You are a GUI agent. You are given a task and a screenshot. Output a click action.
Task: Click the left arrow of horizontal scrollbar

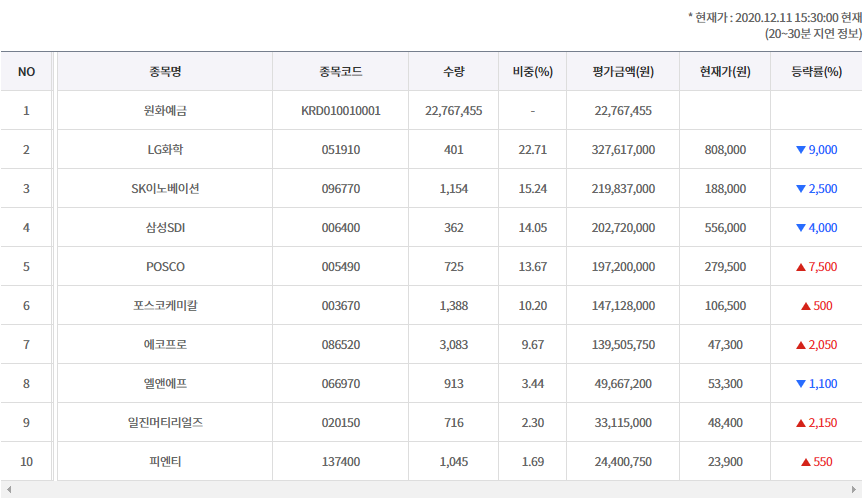(9, 490)
